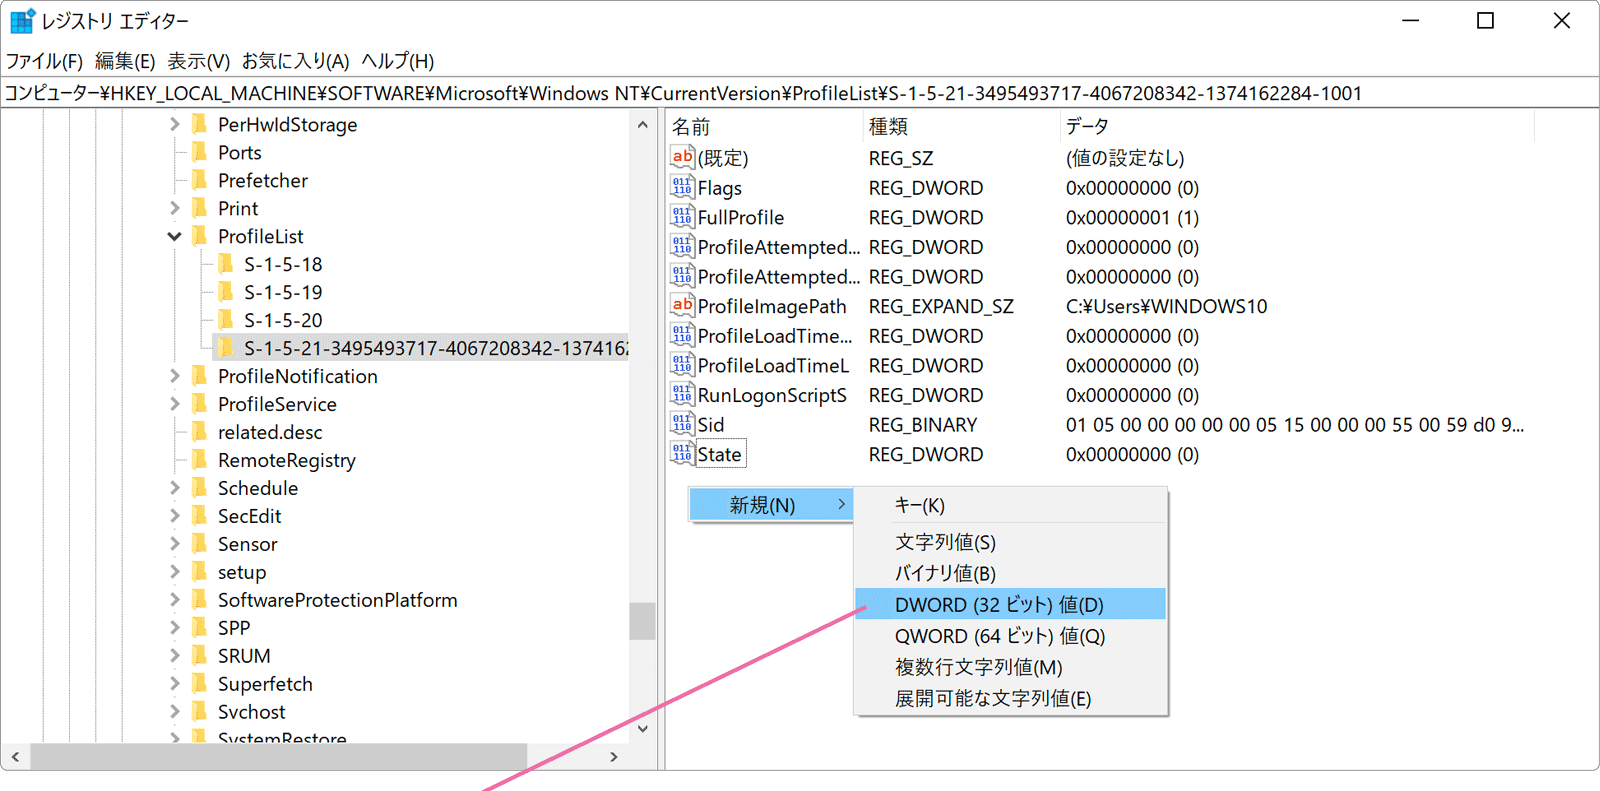The width and height of the screenshot is (1600, 791).
Task: Click the Print folder icon
Action: (x=199, y=208)
